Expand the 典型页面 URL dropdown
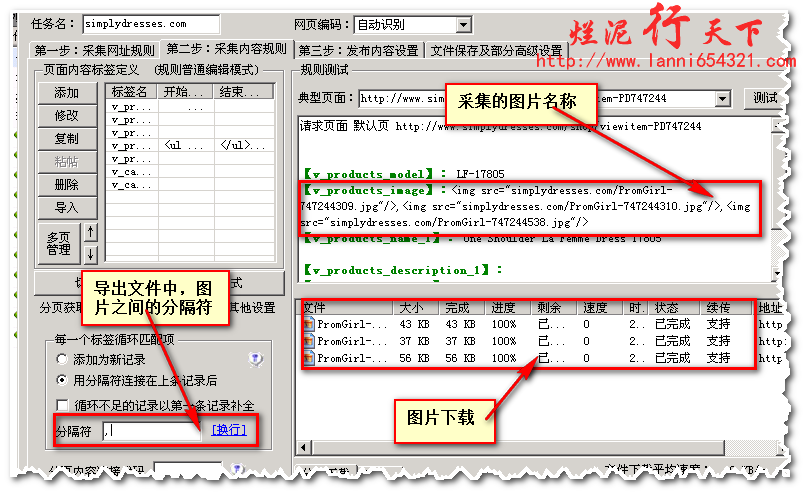Screen dimensions: 808x497 coord(723,99)
